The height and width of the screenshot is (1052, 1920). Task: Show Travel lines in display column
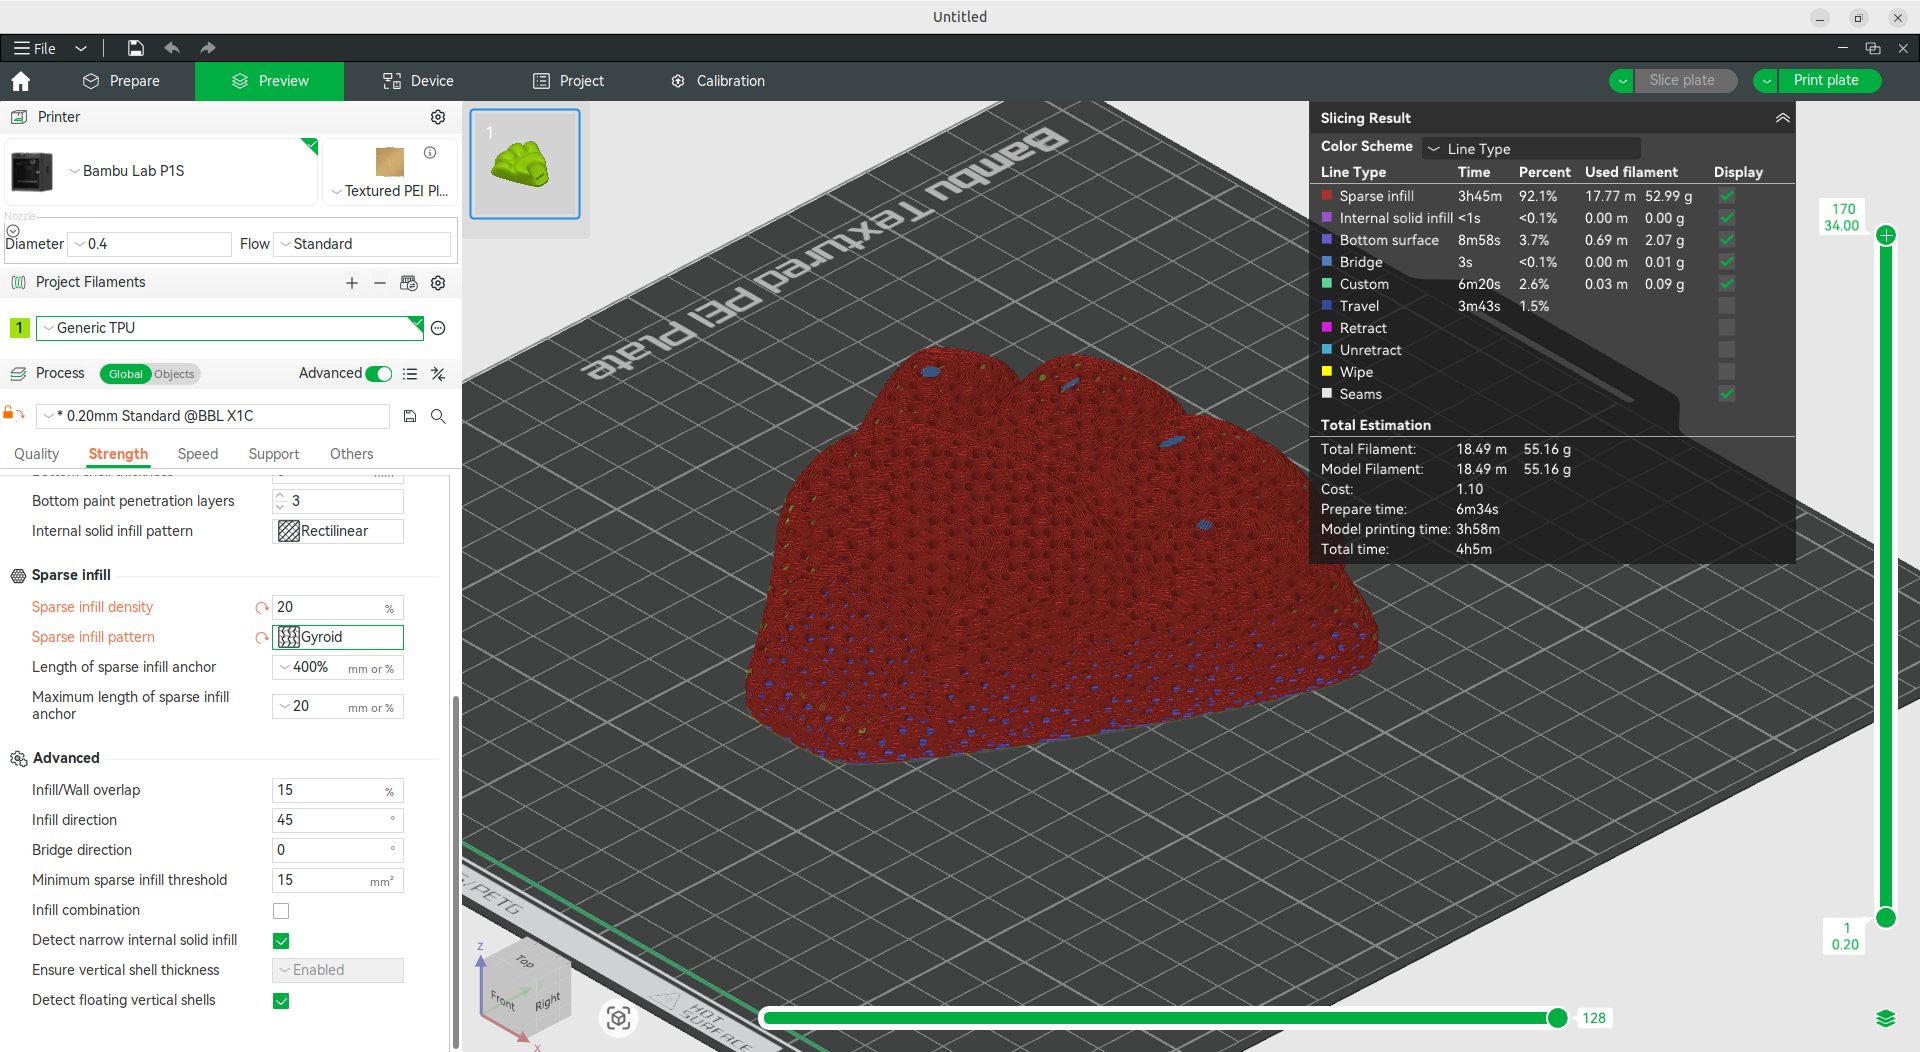(1727, 306)
